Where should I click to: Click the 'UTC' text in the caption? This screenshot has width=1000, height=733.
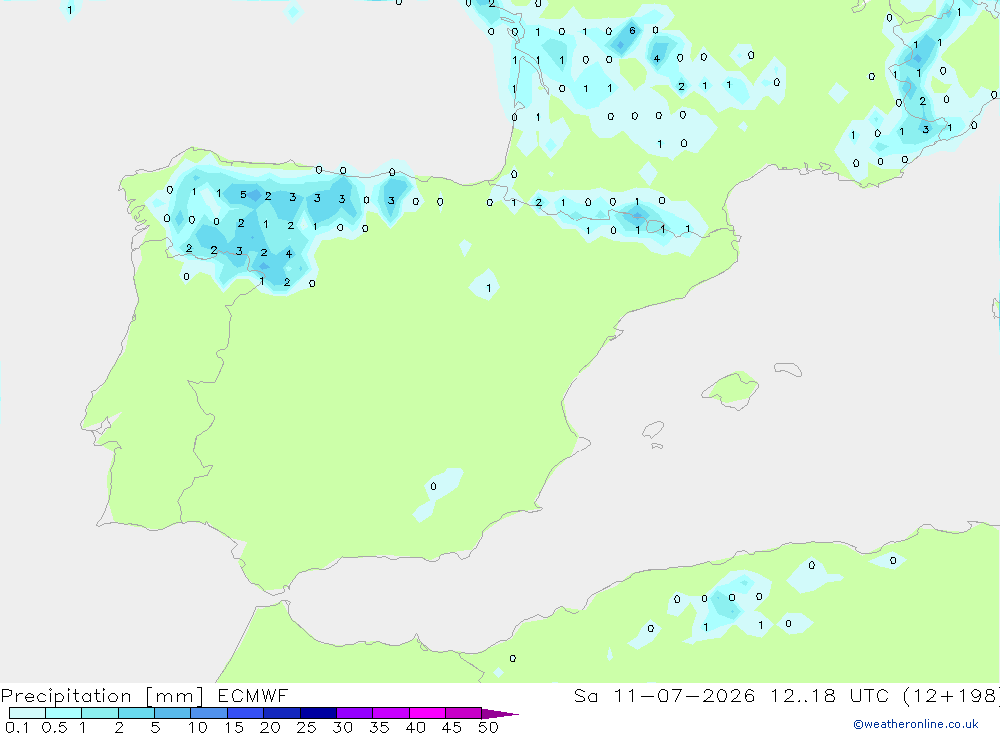tap(869, 696)
